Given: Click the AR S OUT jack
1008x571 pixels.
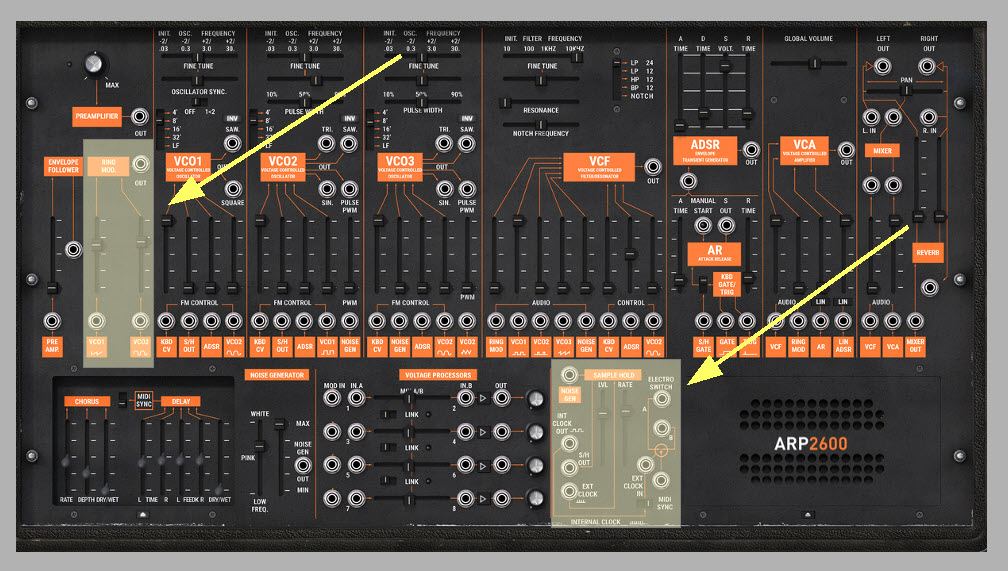Looking at the screenshot, I should [x=726, y=226].
